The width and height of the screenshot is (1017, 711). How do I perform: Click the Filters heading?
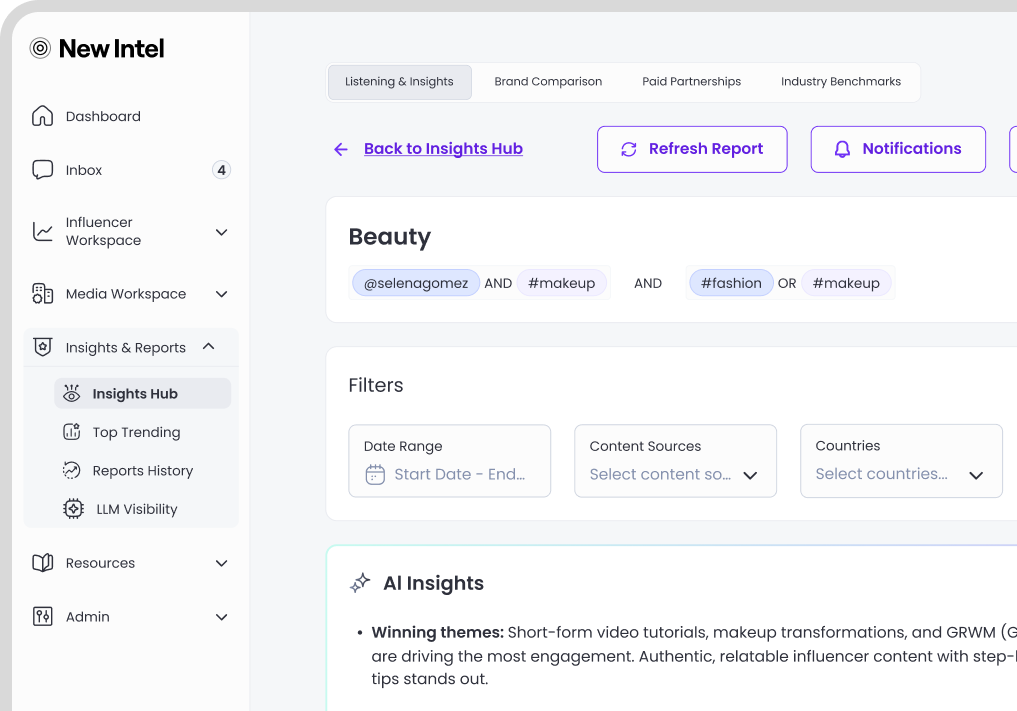coord(376,385)
